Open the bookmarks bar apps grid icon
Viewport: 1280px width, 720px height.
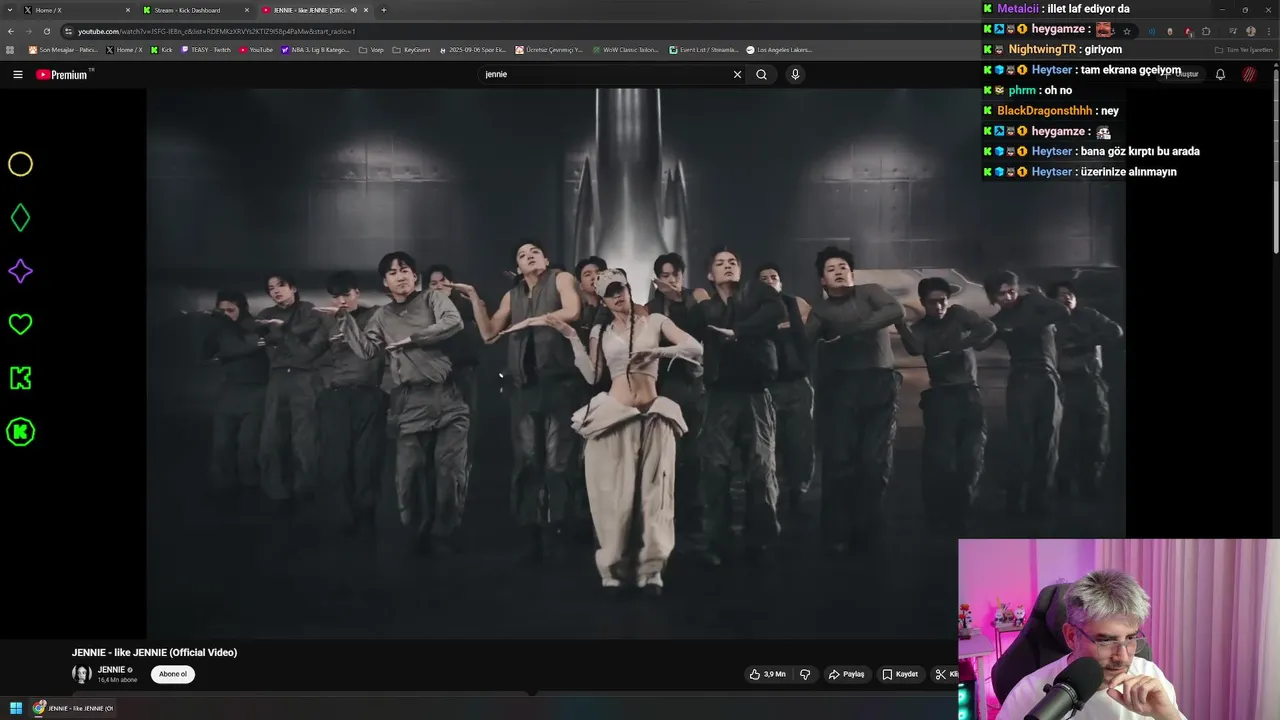point(11,49)
